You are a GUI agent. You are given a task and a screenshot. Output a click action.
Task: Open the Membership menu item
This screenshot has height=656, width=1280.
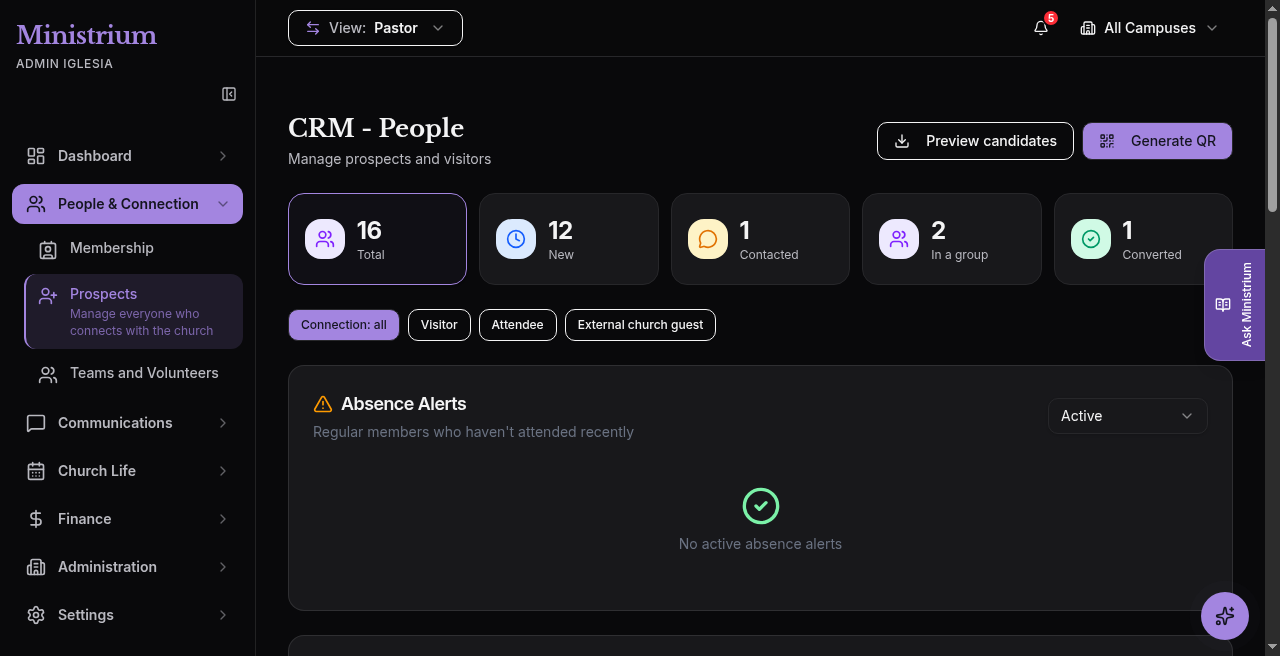133,248
